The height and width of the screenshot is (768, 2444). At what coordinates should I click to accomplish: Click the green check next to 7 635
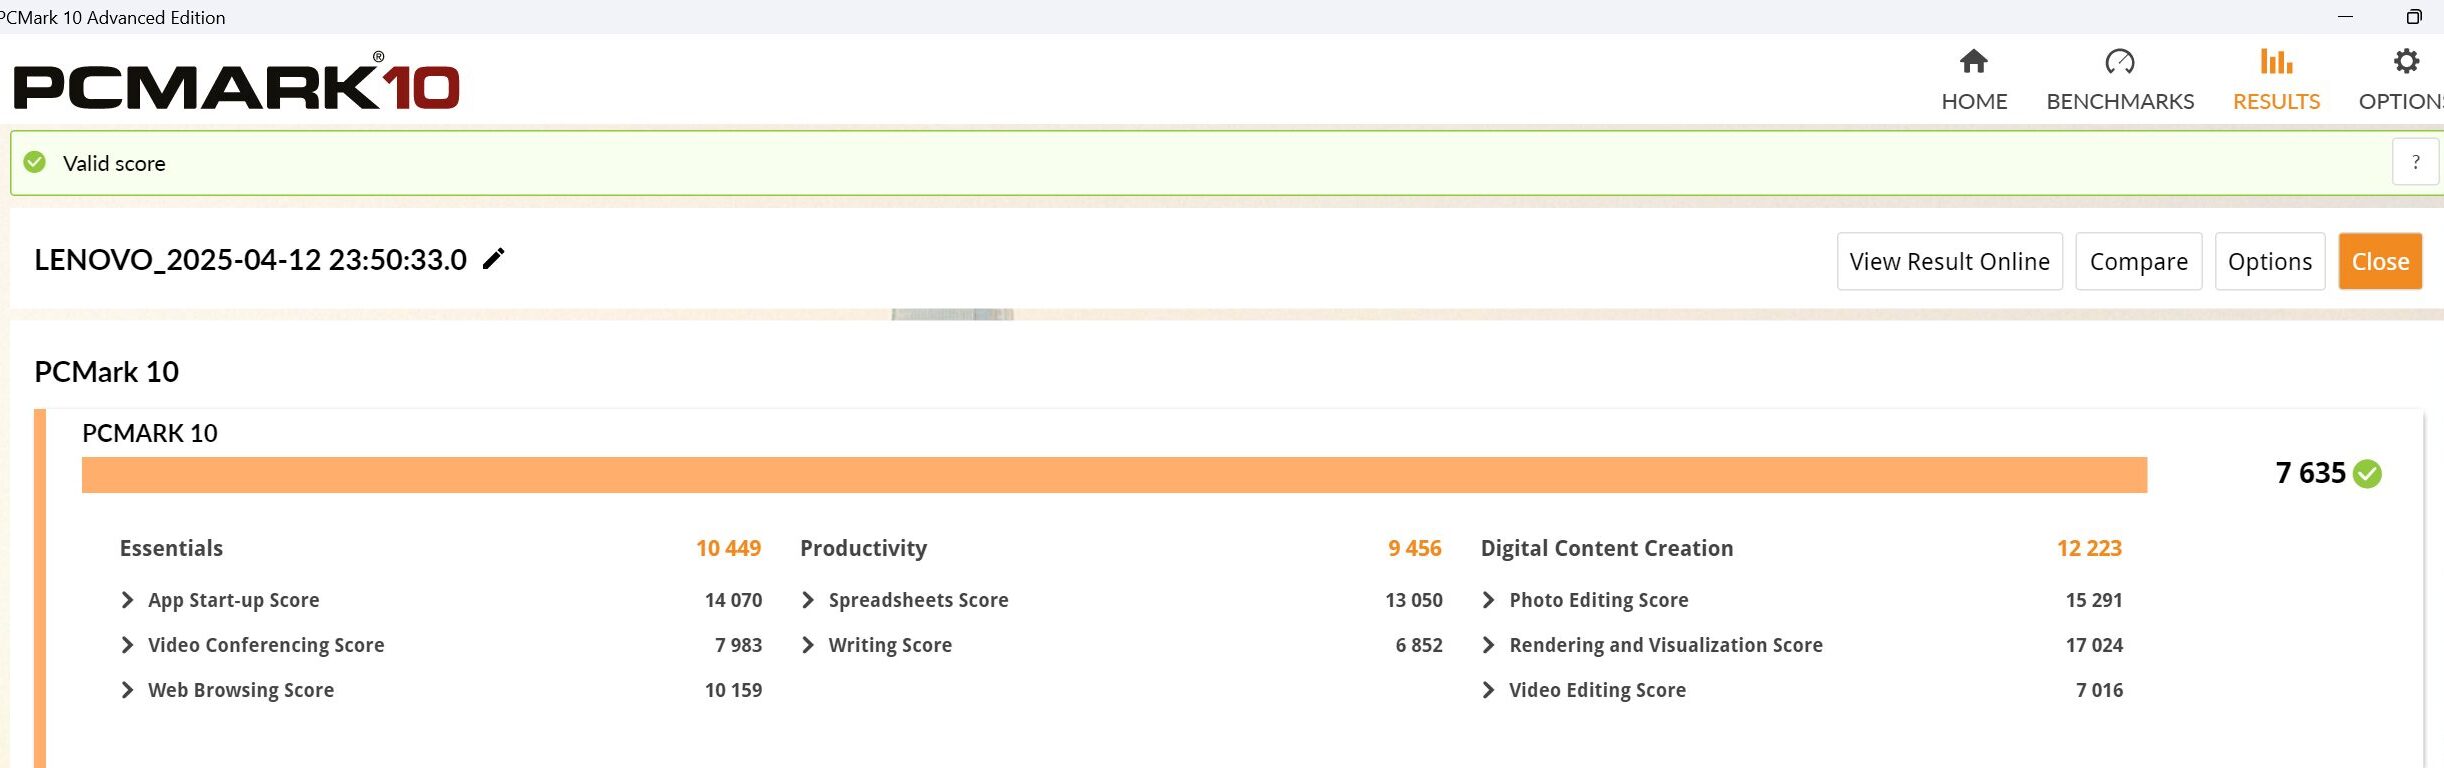[x=2367, y=473]
